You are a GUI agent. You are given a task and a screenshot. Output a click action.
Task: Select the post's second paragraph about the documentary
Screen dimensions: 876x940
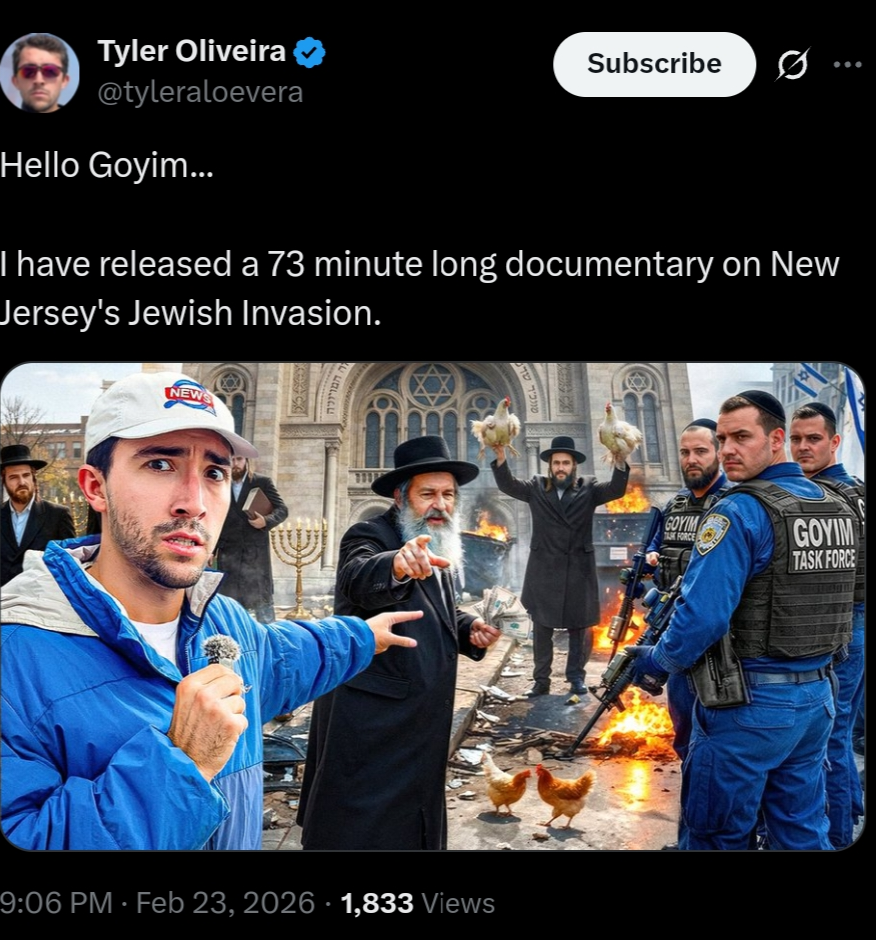[420, 288]
